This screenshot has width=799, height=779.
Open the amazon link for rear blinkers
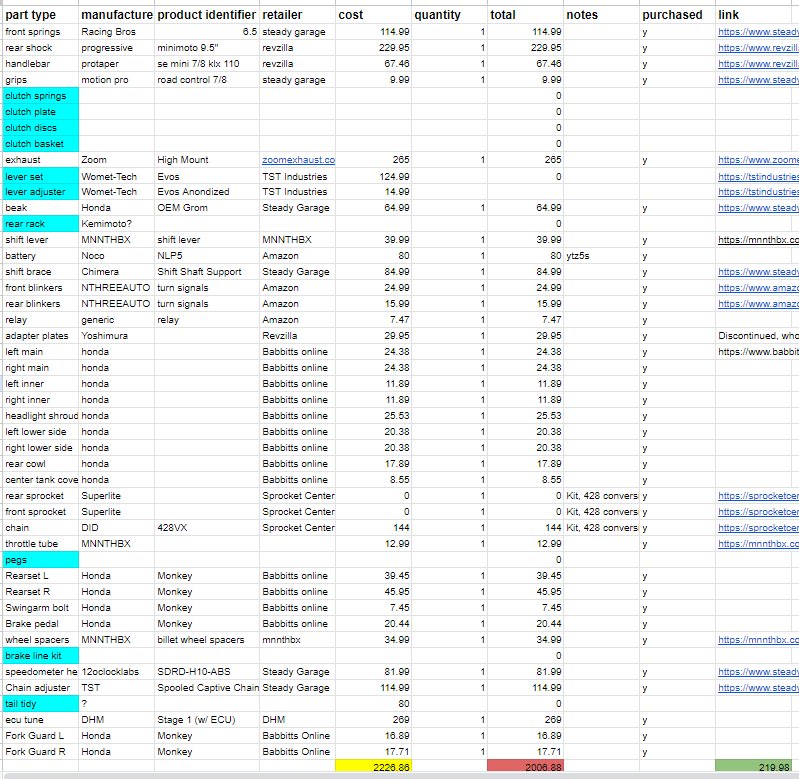(x=758, y=304)
